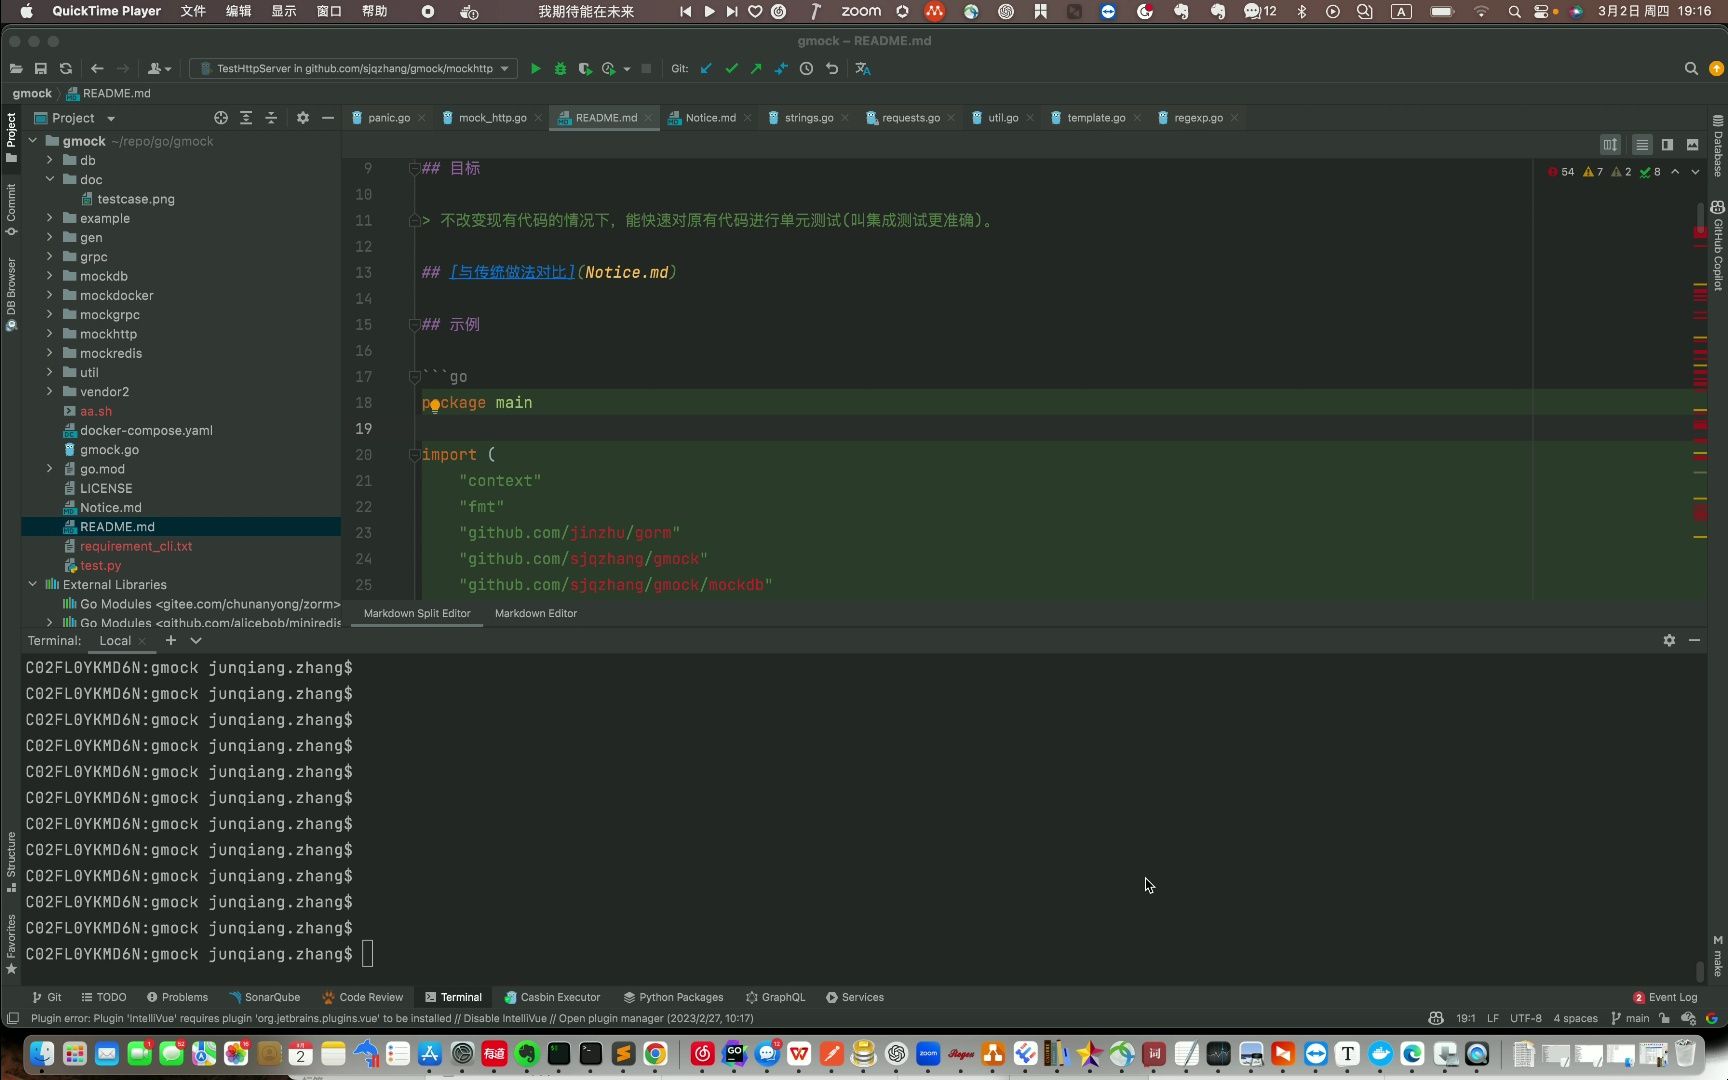Open Project panel settings gear
The height and width of the screenshot is (1080, 1728).
coord(303,118)
